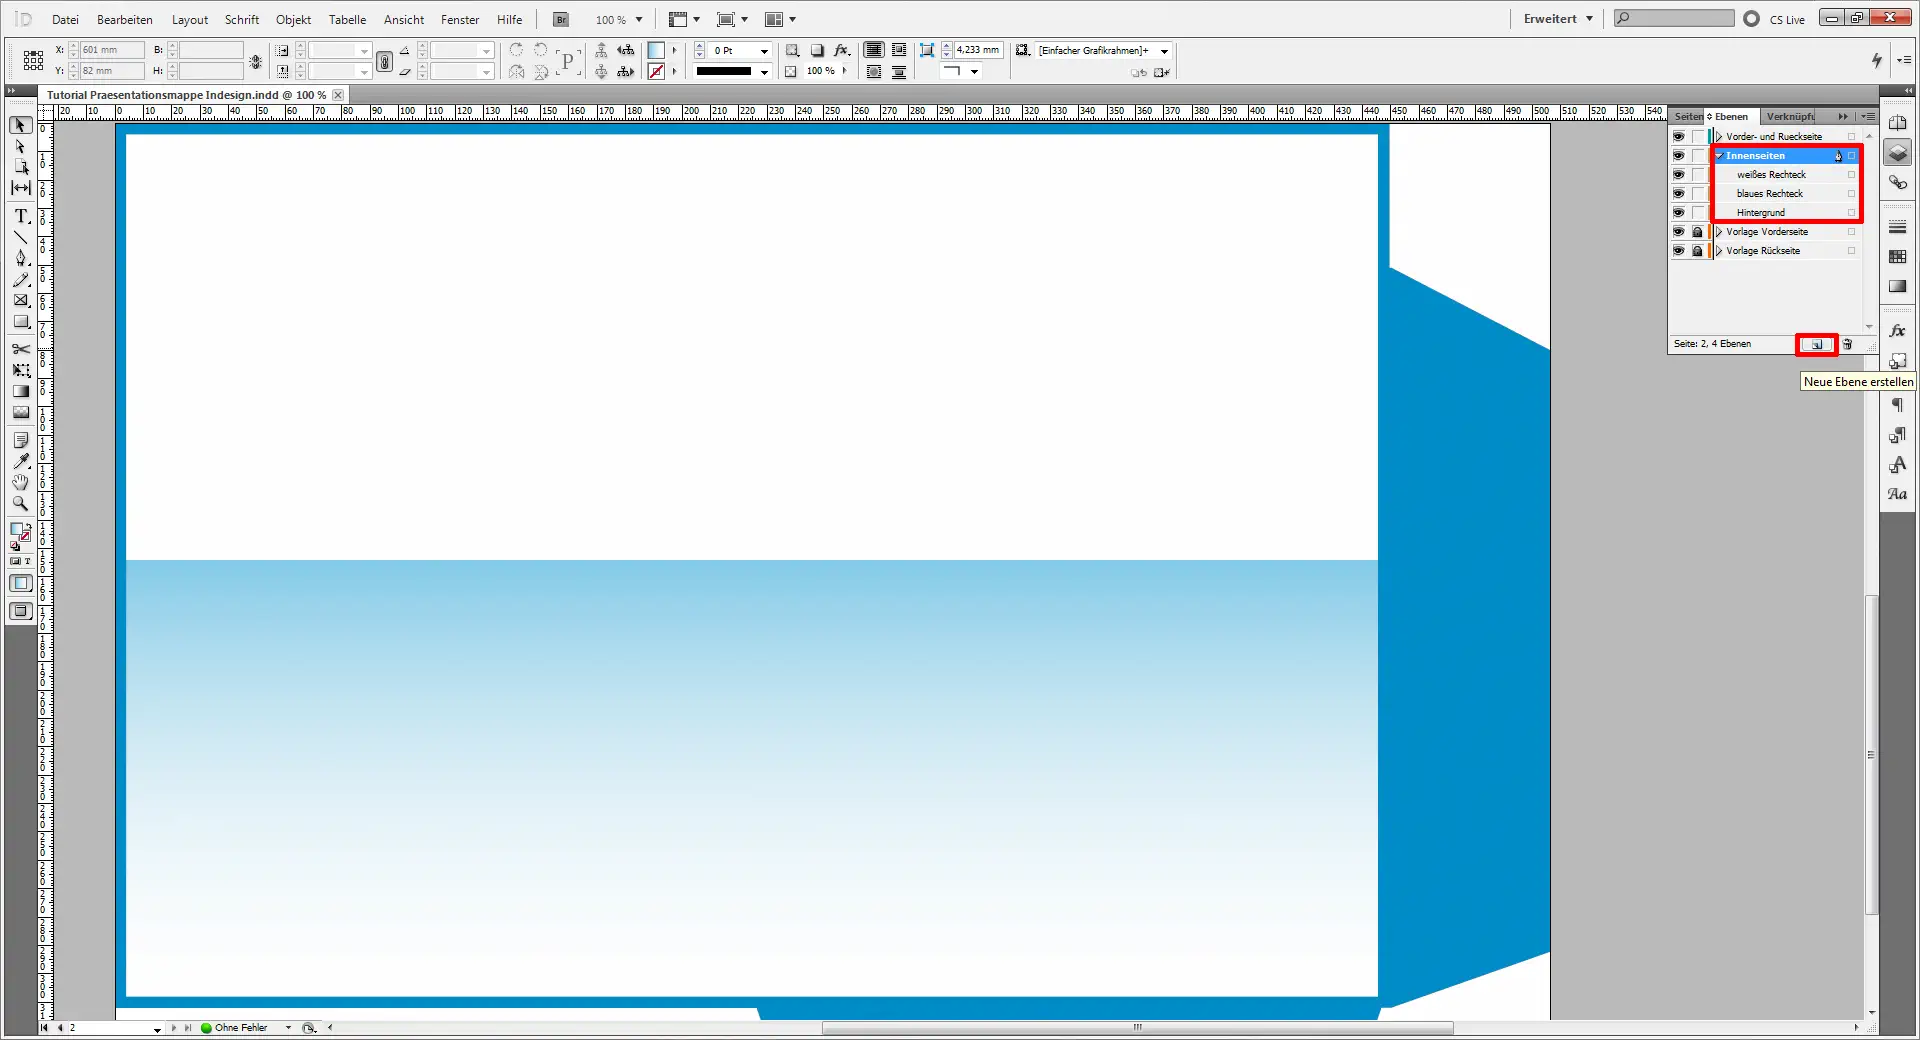Select the Line tool
Image resolution: width=1920 pixels, height=1040 pixels.
coord(20,237)
